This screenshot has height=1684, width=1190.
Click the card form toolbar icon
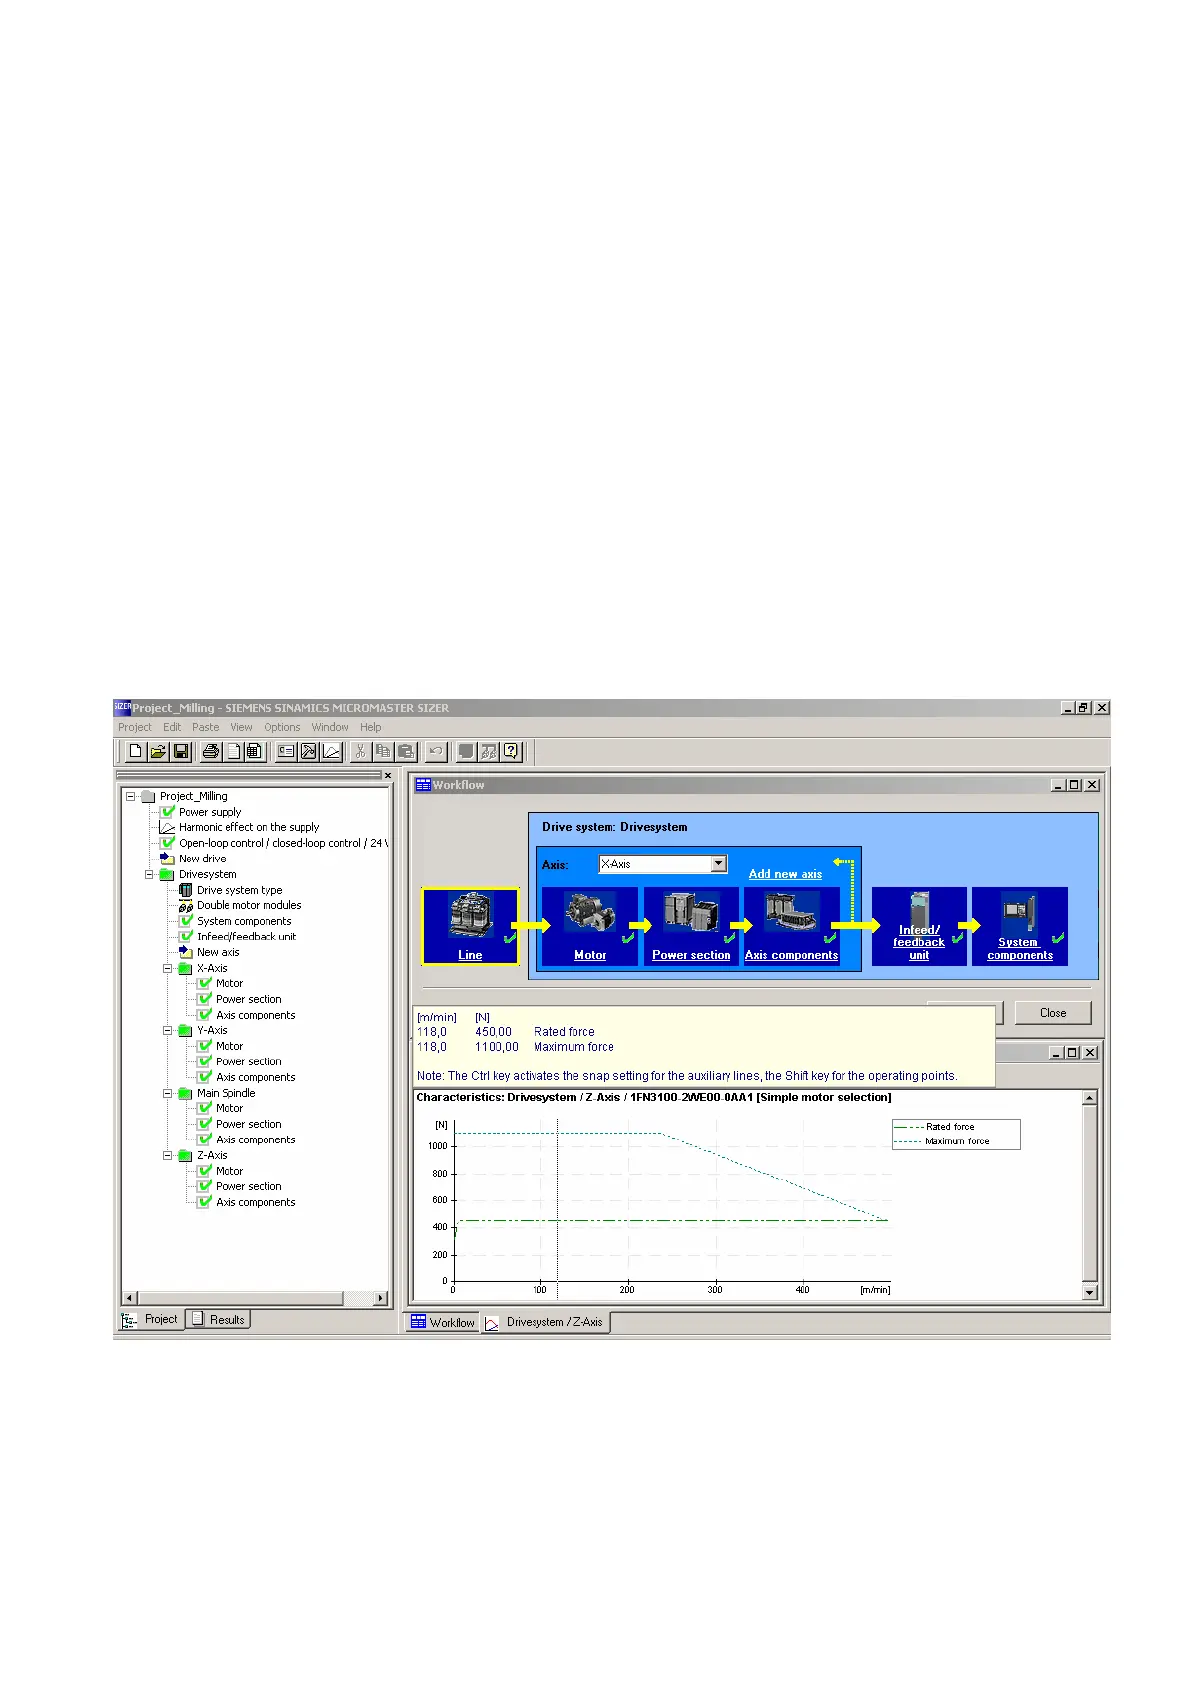point(286,751)
